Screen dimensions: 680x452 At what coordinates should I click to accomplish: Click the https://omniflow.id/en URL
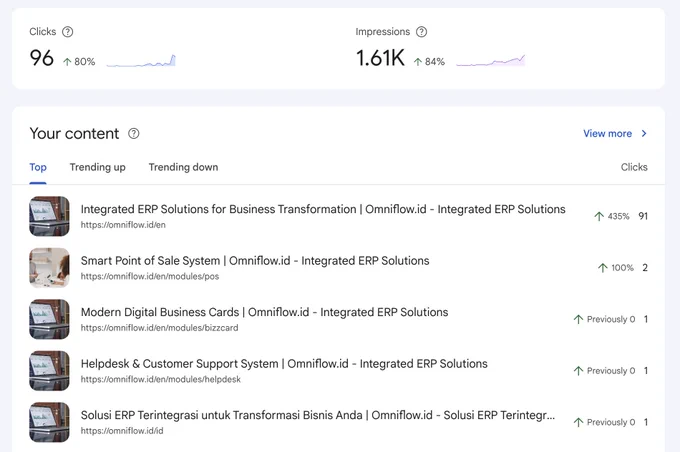tap(123, 225)
